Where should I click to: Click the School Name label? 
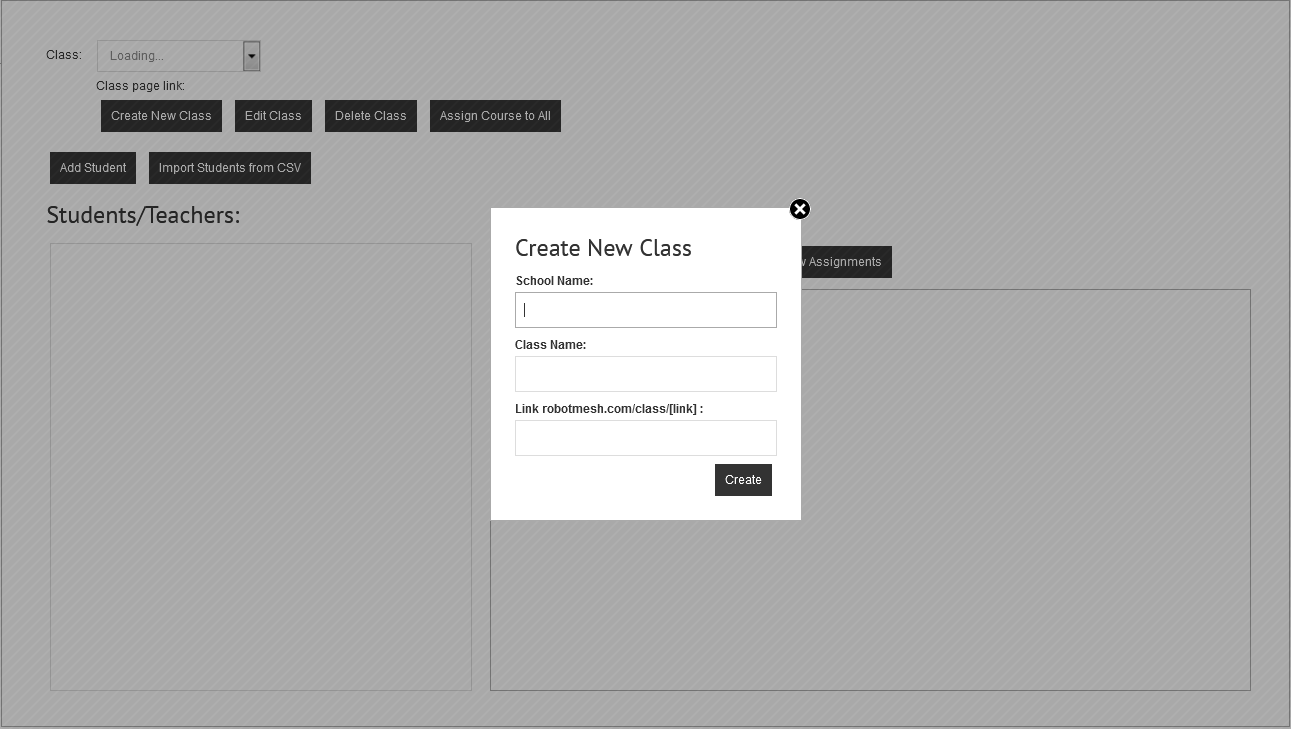click(554, 281)
